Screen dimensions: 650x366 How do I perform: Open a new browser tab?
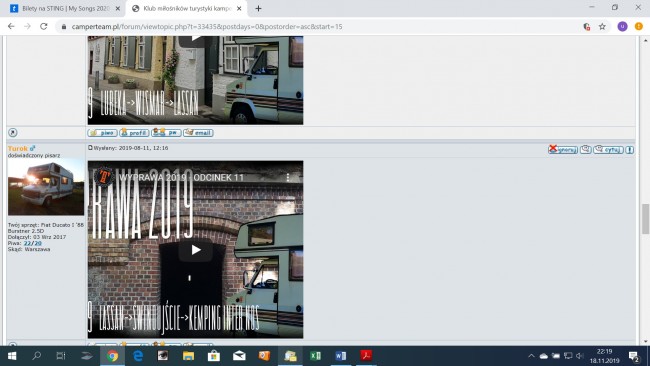coord(258,8)
